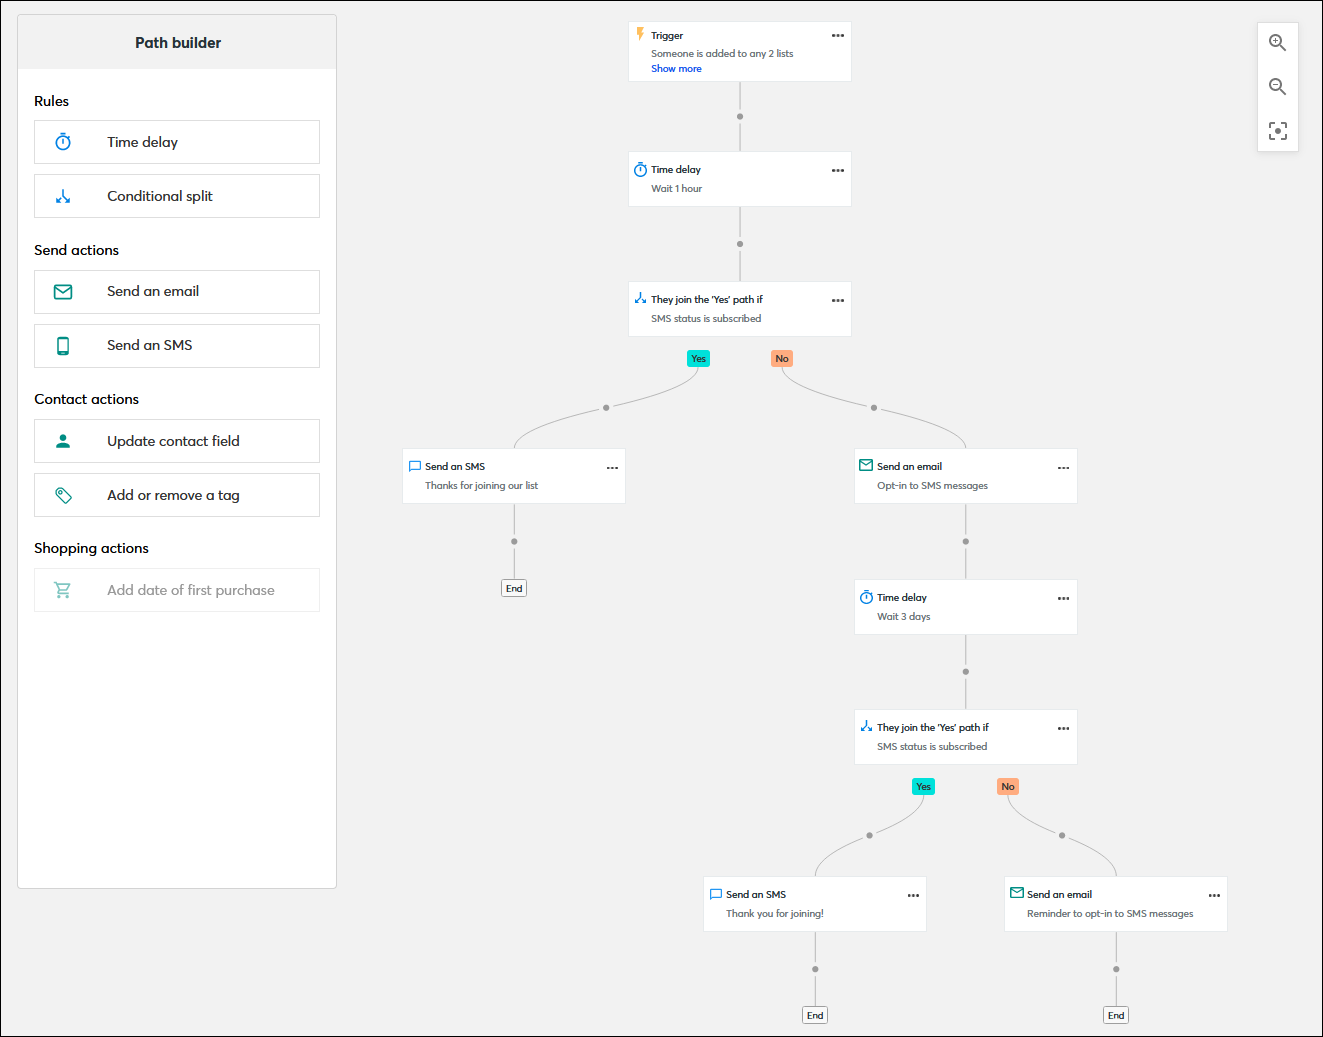Click 'Reminder to opt-in to SMS messages' text
This screenshot has height=1037, width=1323.
click(x=1110, y=914)
